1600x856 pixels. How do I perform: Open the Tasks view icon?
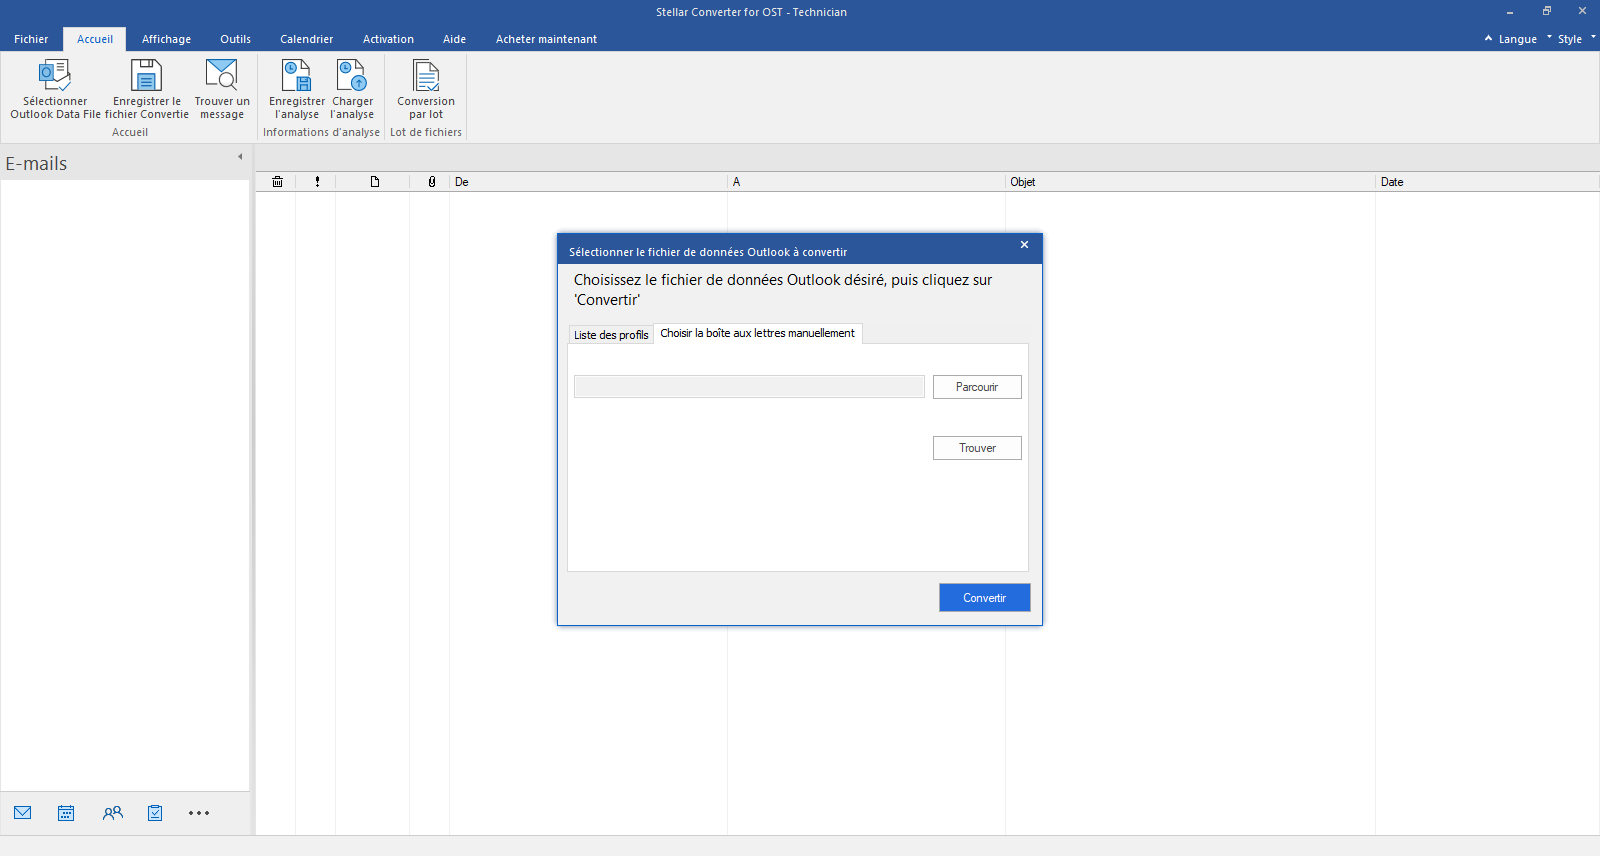(155, 813)
